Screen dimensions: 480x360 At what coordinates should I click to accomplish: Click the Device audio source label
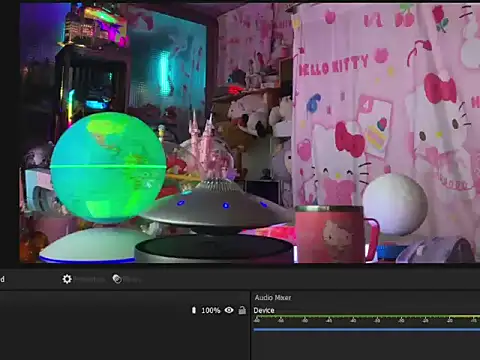[264, 310]
